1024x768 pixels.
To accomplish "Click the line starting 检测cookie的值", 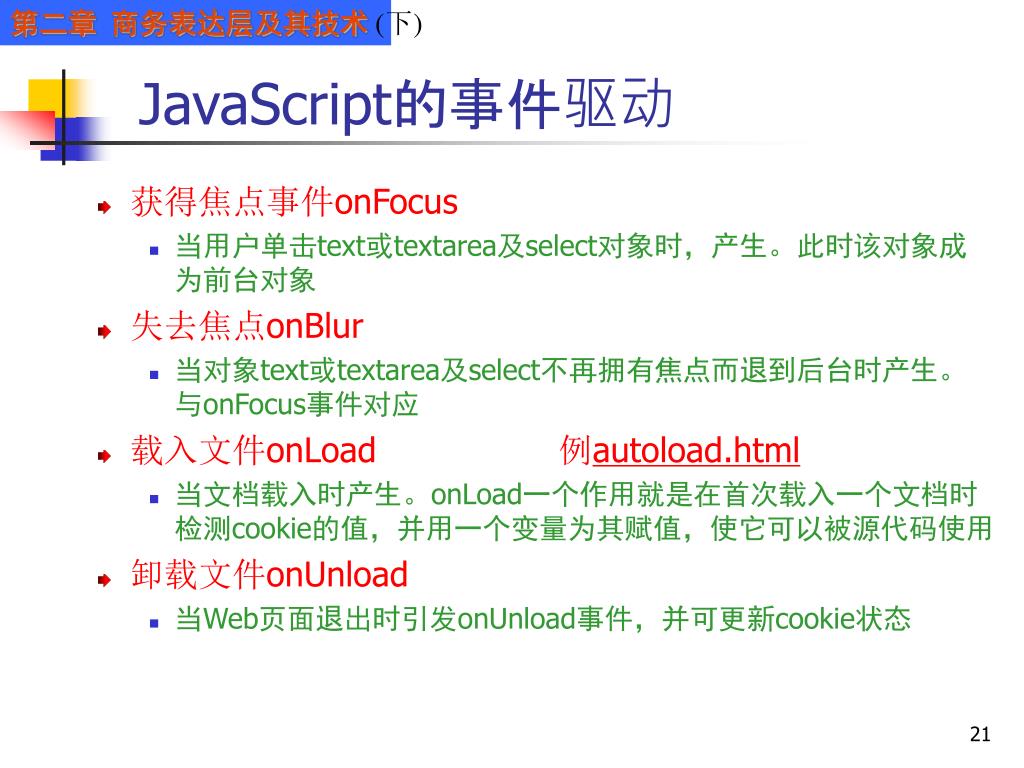I will click(584, 528).
